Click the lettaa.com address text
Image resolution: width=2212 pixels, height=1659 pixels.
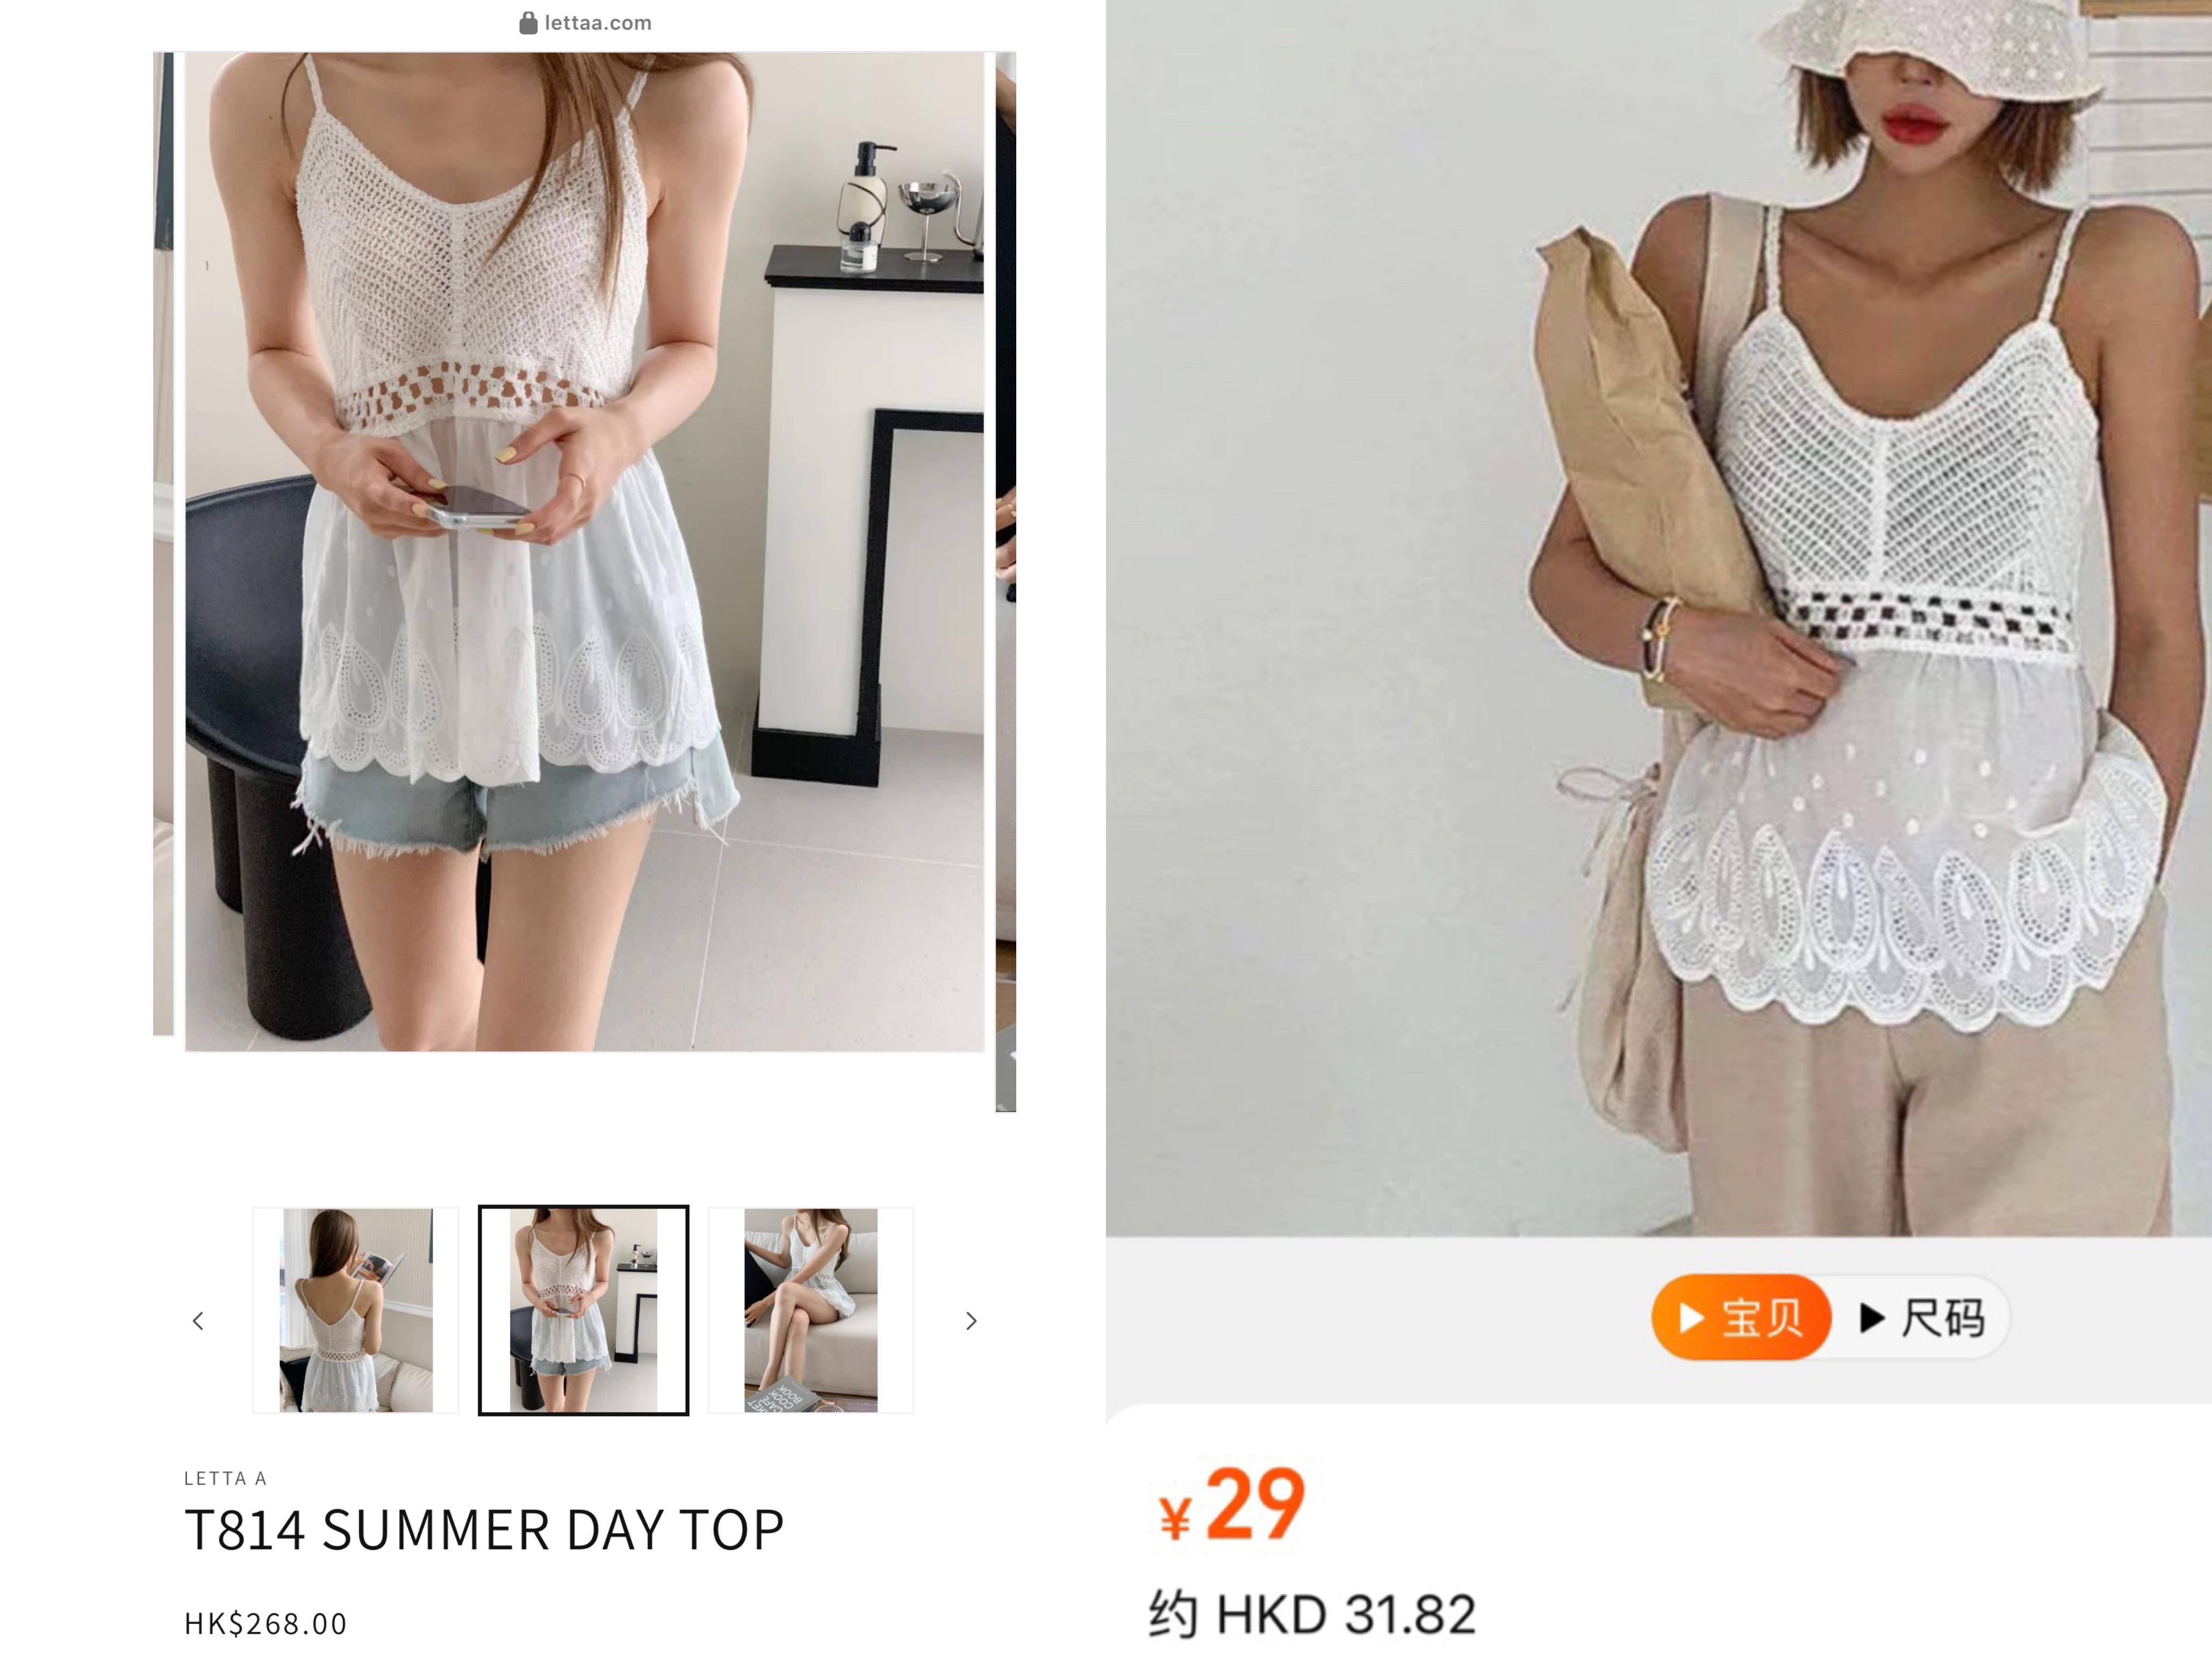coord(598,23)
